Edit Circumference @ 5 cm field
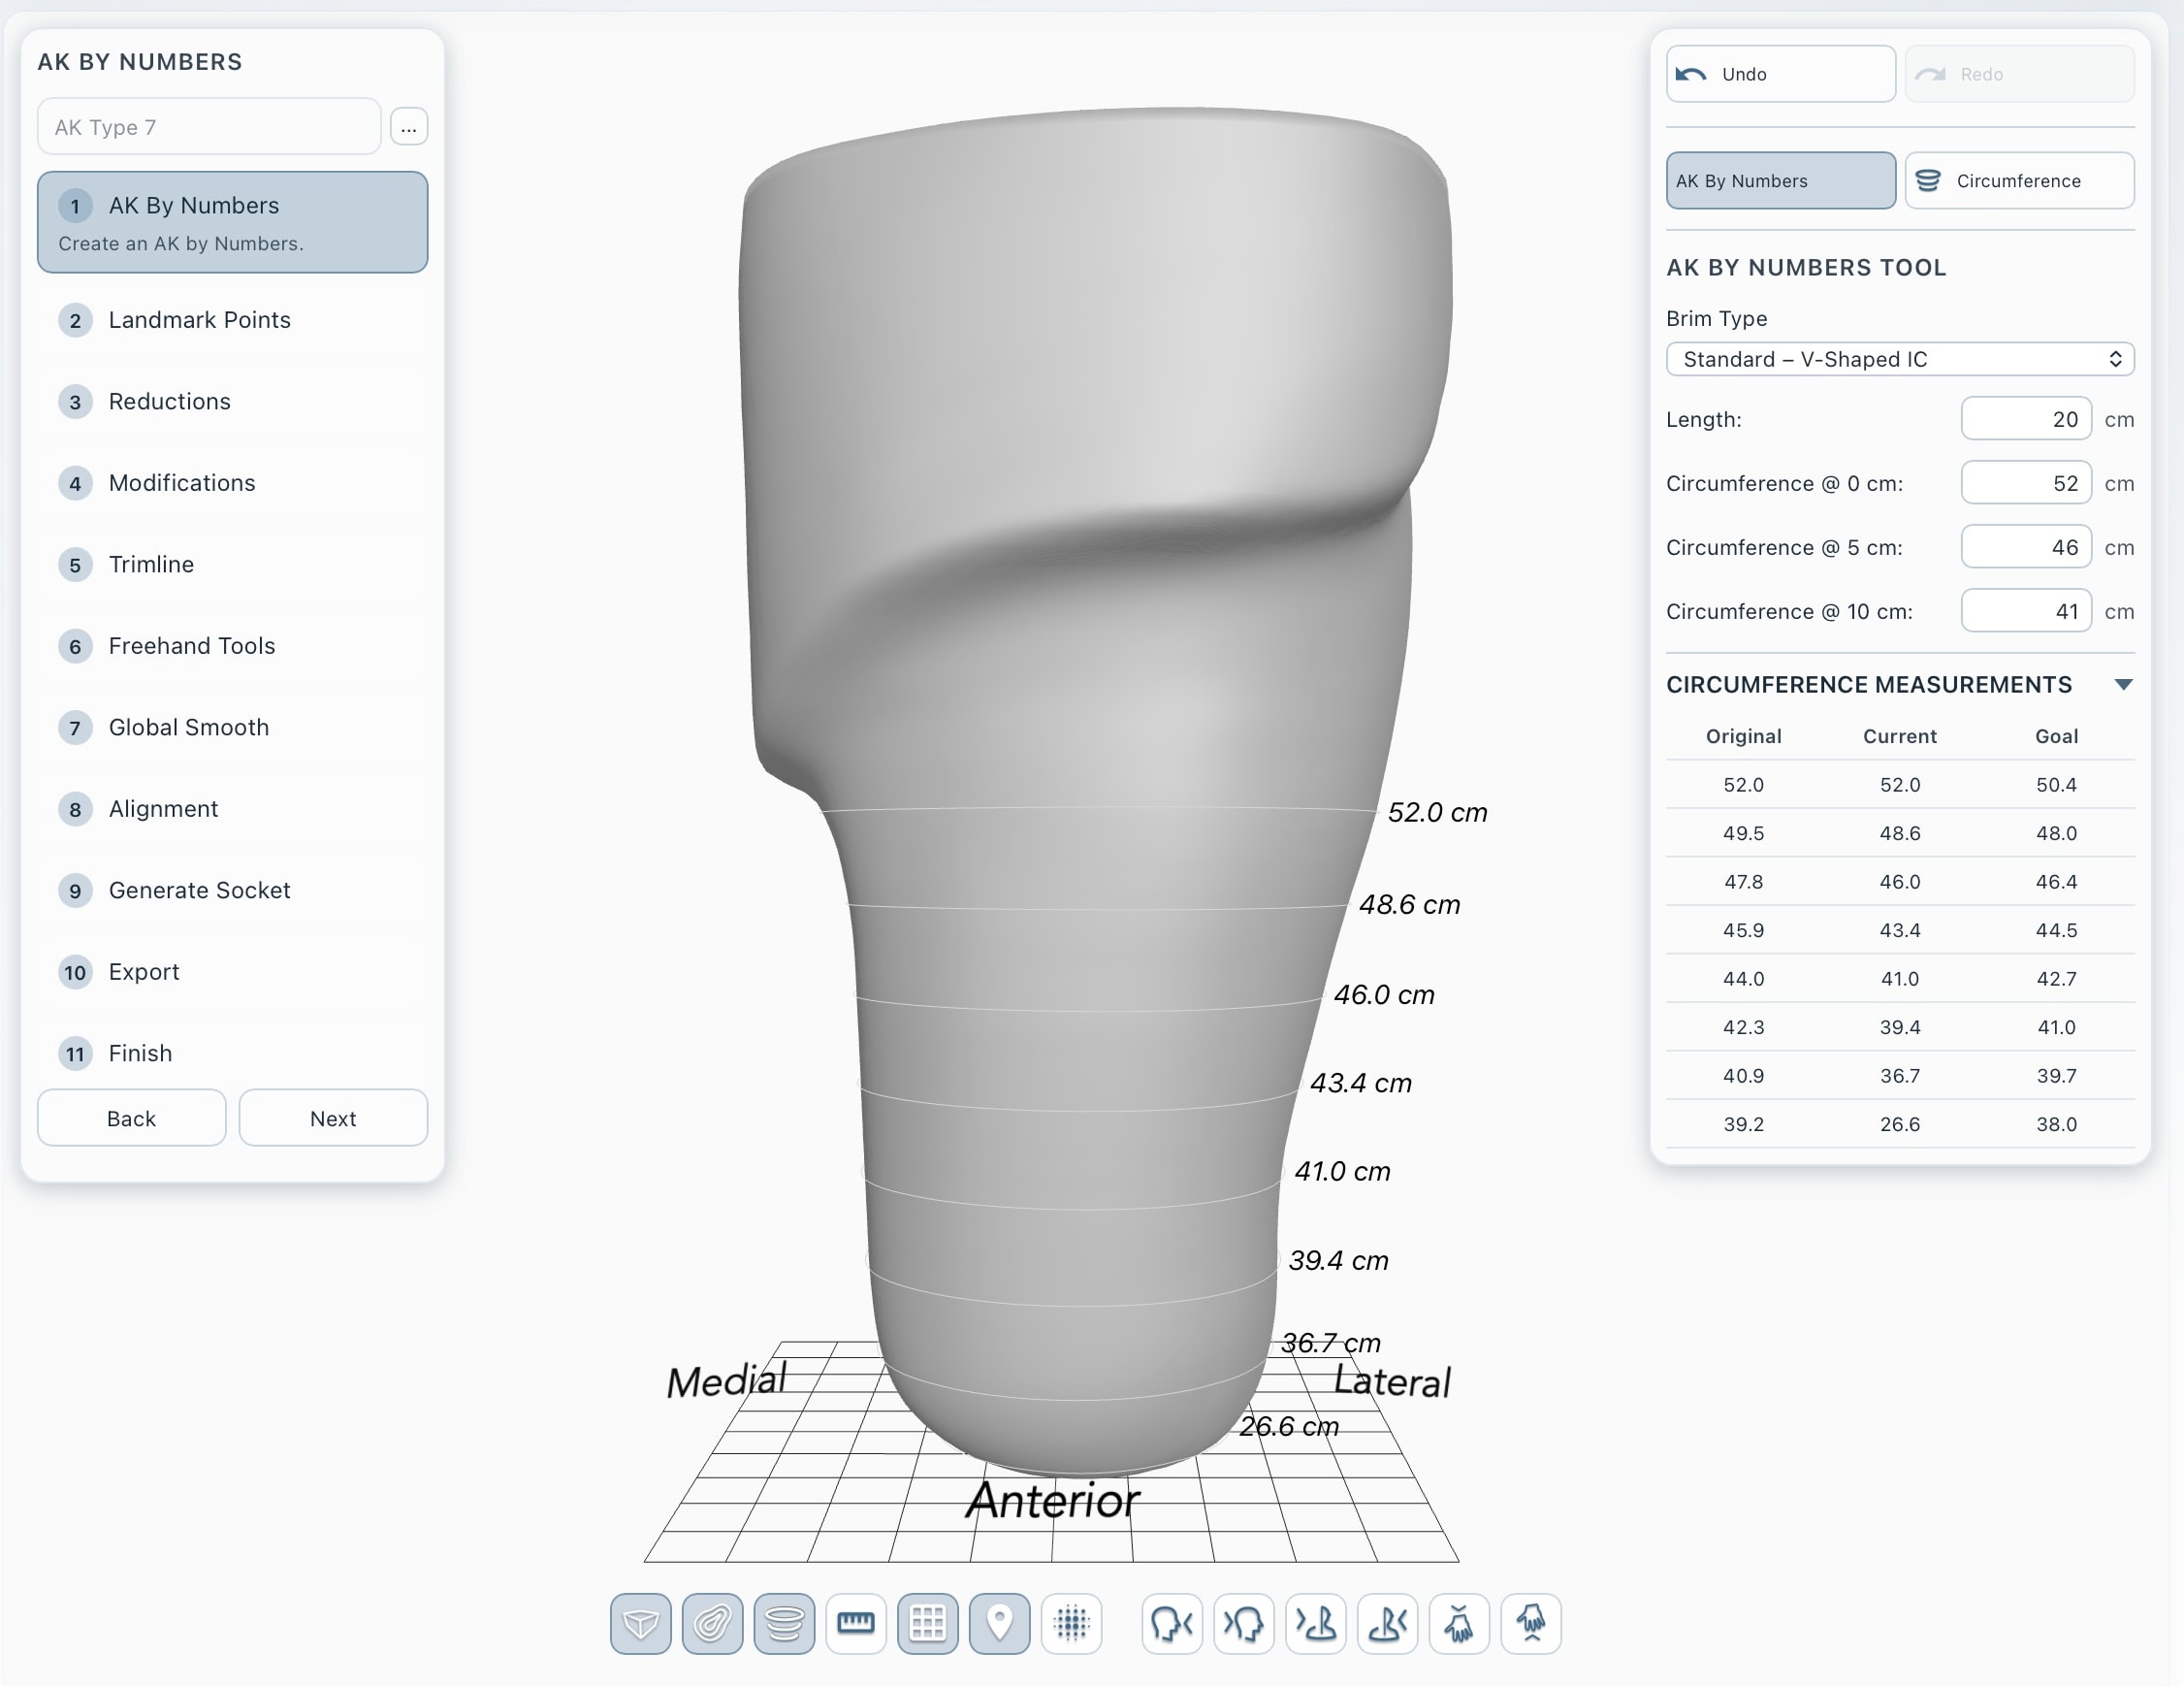The image size is (2184, 1686). pos(2026,548)
